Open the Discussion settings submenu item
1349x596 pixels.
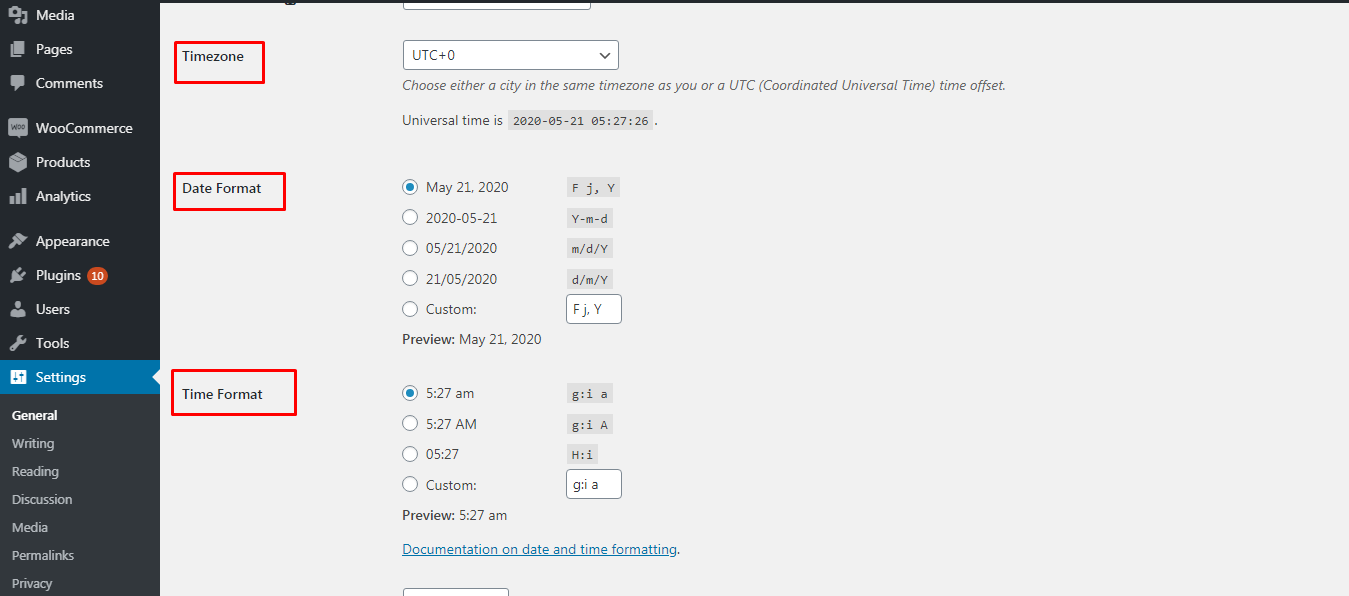point(42,499)
